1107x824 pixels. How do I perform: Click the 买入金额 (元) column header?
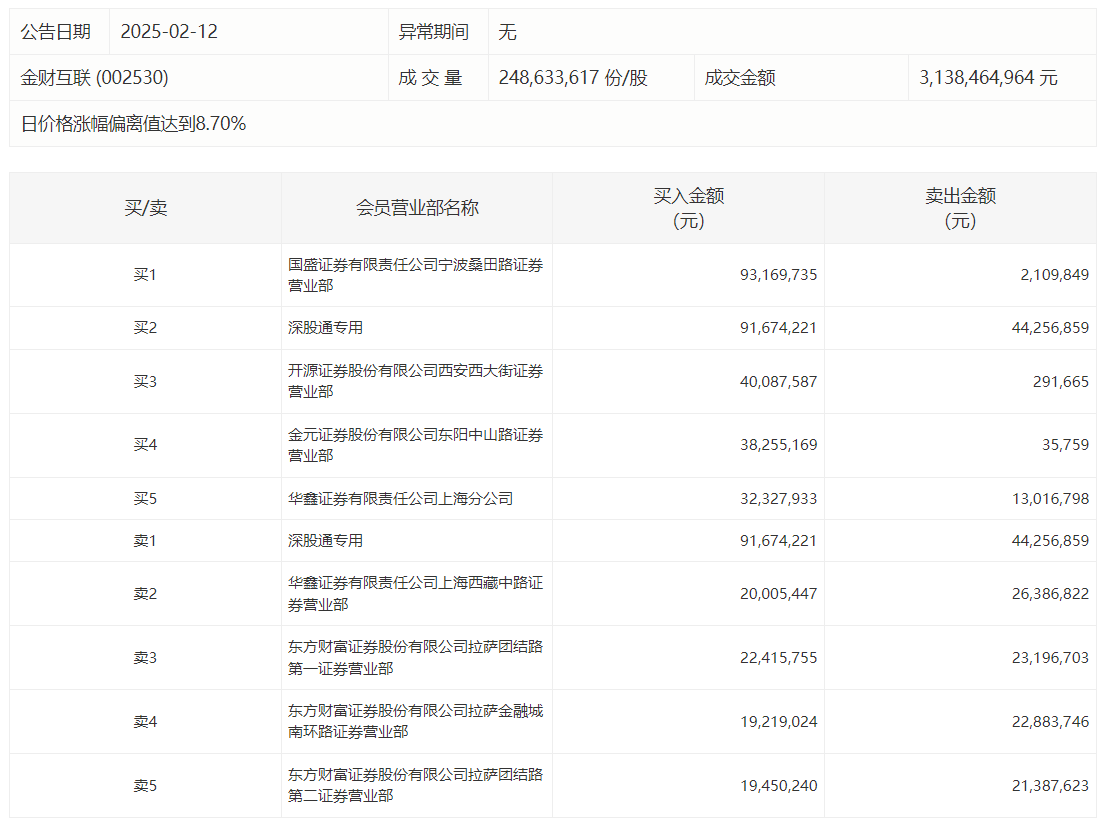pos(688,208)
